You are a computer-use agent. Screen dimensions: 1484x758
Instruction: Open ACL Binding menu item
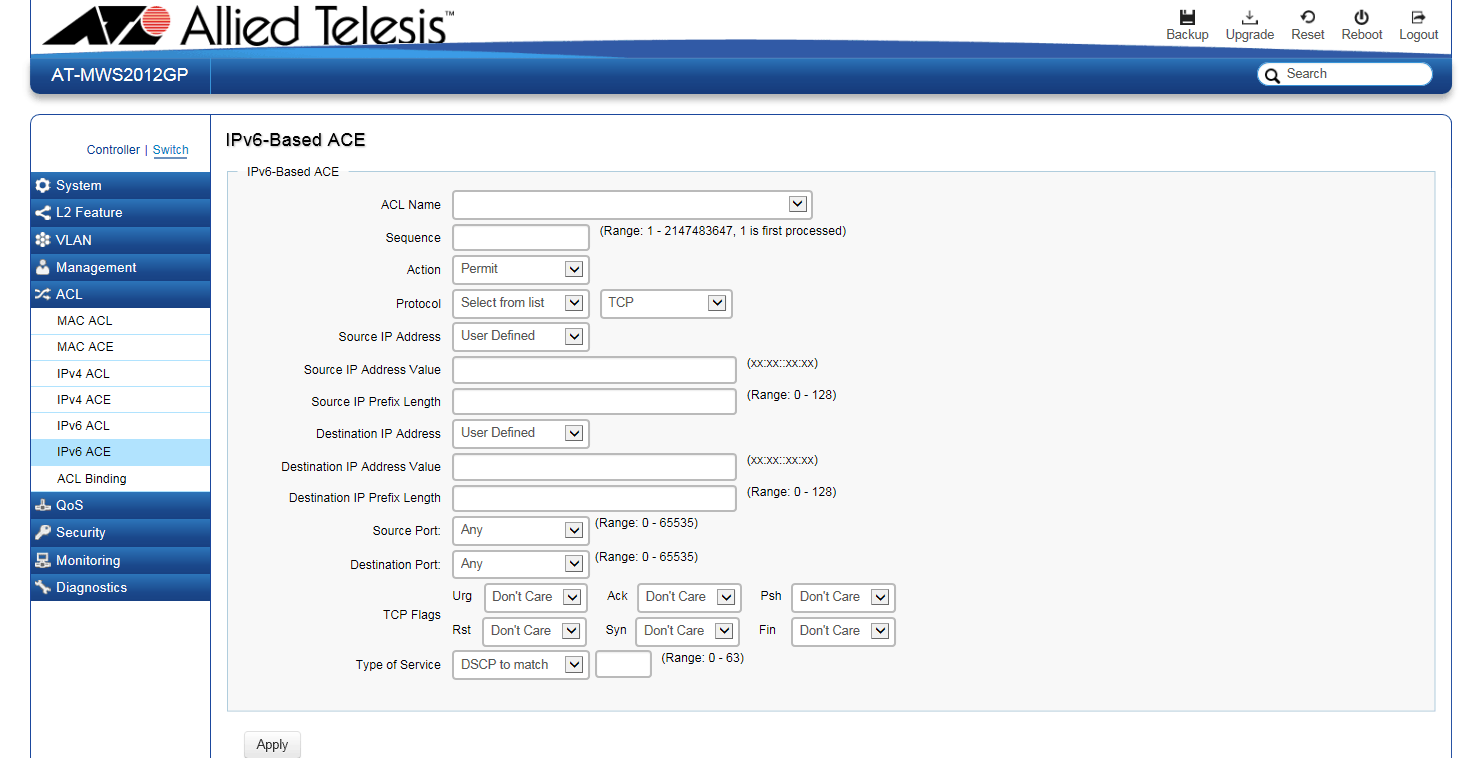[x=92, y=479]
